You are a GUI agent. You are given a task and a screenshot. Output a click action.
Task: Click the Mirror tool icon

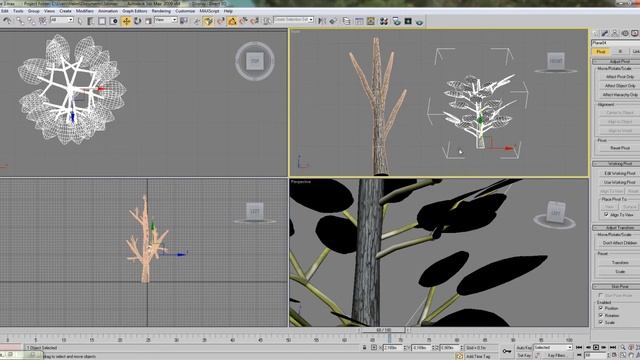[x=322, y=21]
